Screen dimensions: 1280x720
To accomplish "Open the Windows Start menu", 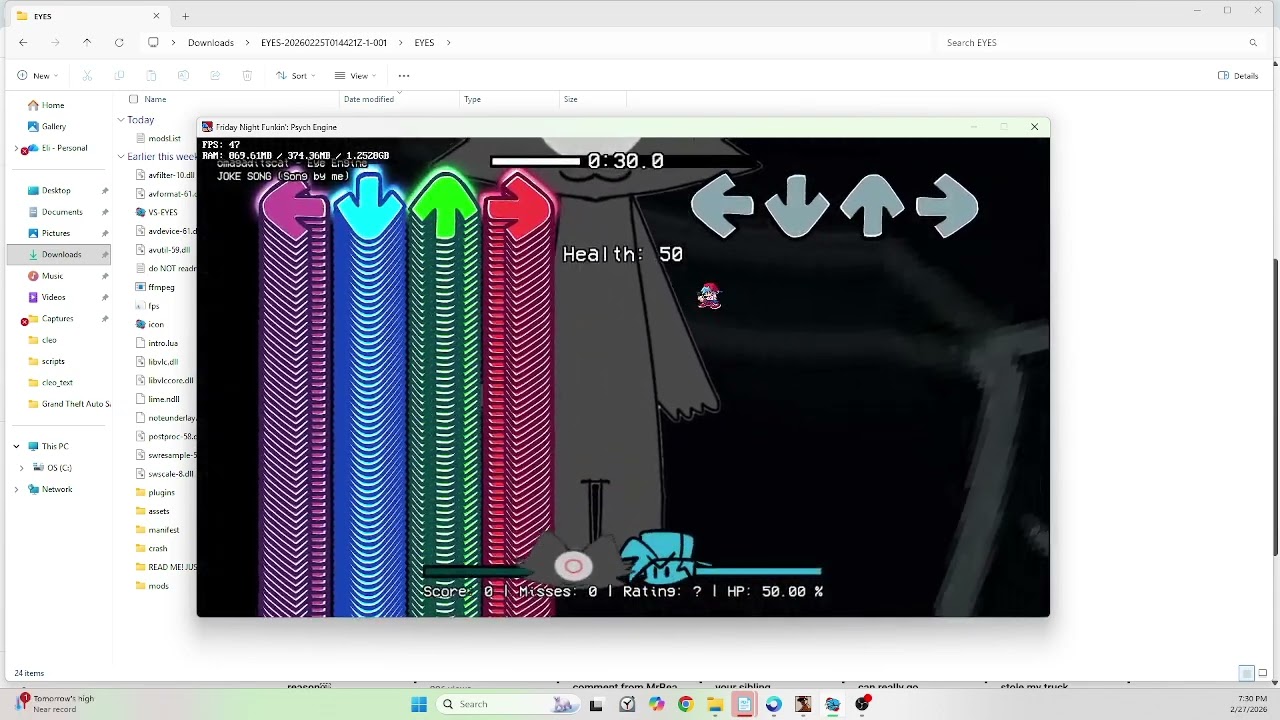I will tap(419, 704).
